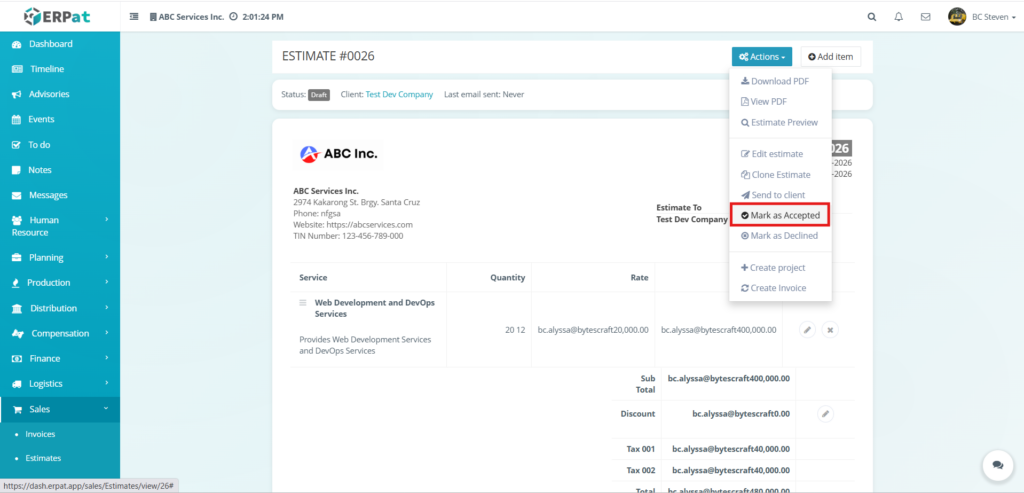Open the mail envelope icon in header
This screenshot has width=1024, height=493.
click(x=925, y=17)
